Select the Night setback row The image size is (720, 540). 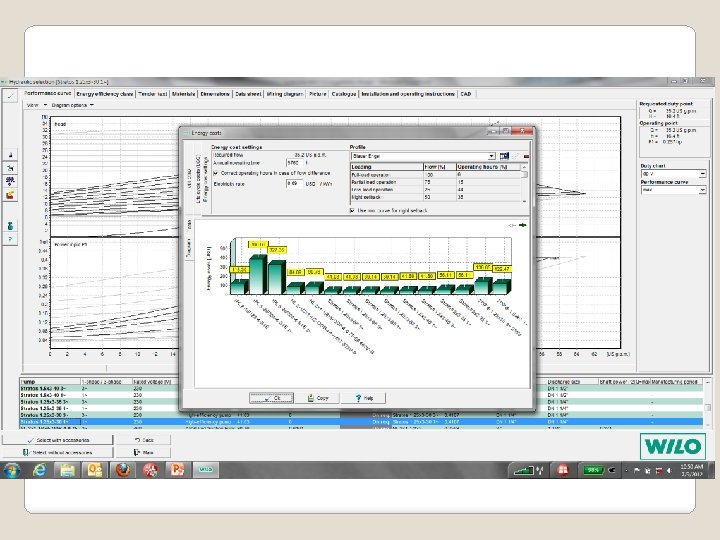pyautogui.click(x=435, y=197)
